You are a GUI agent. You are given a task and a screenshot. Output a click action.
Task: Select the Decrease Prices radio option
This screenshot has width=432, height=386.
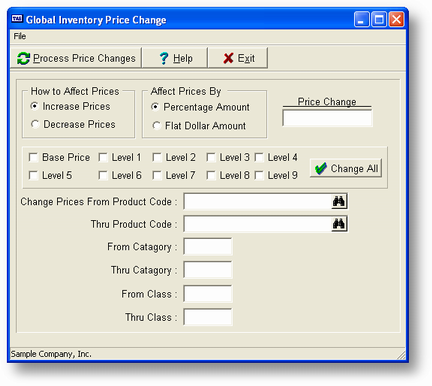click(x=35, y=124)
